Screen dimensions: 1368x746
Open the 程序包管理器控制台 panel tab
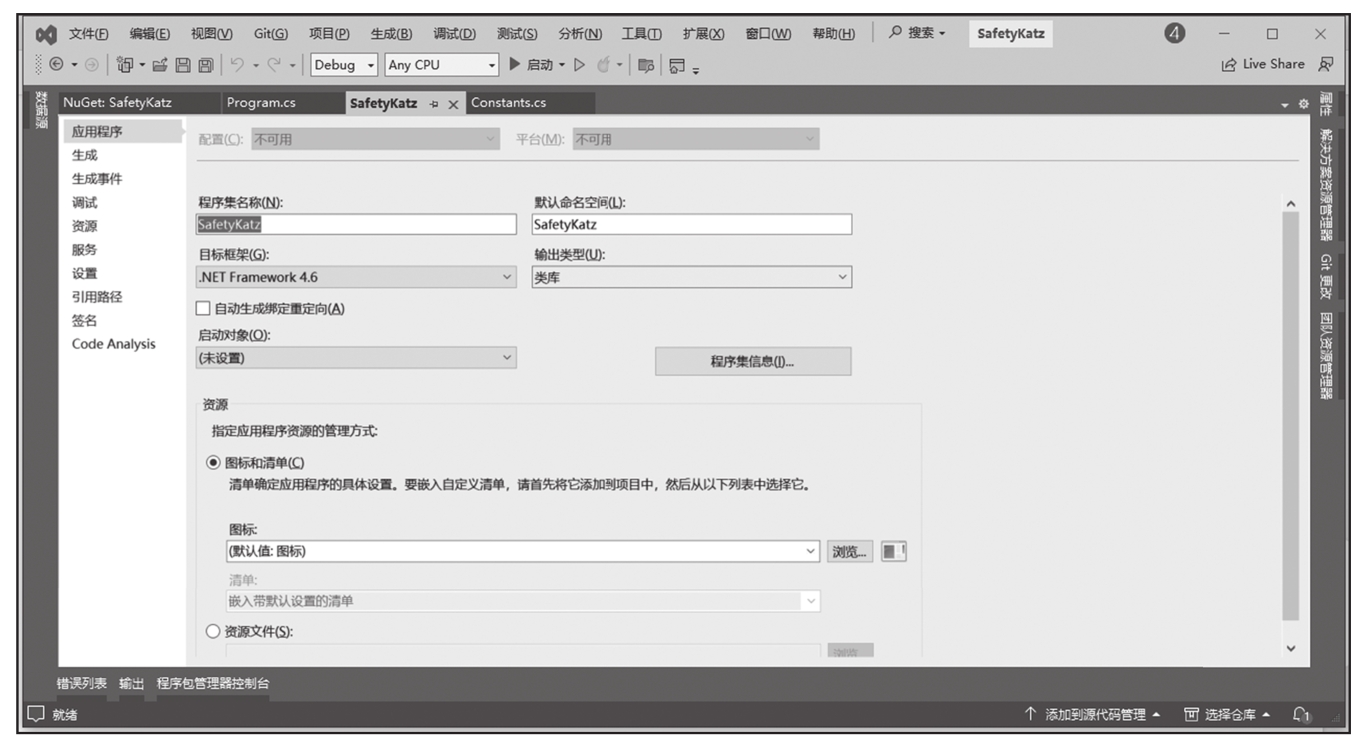(213, 684)
